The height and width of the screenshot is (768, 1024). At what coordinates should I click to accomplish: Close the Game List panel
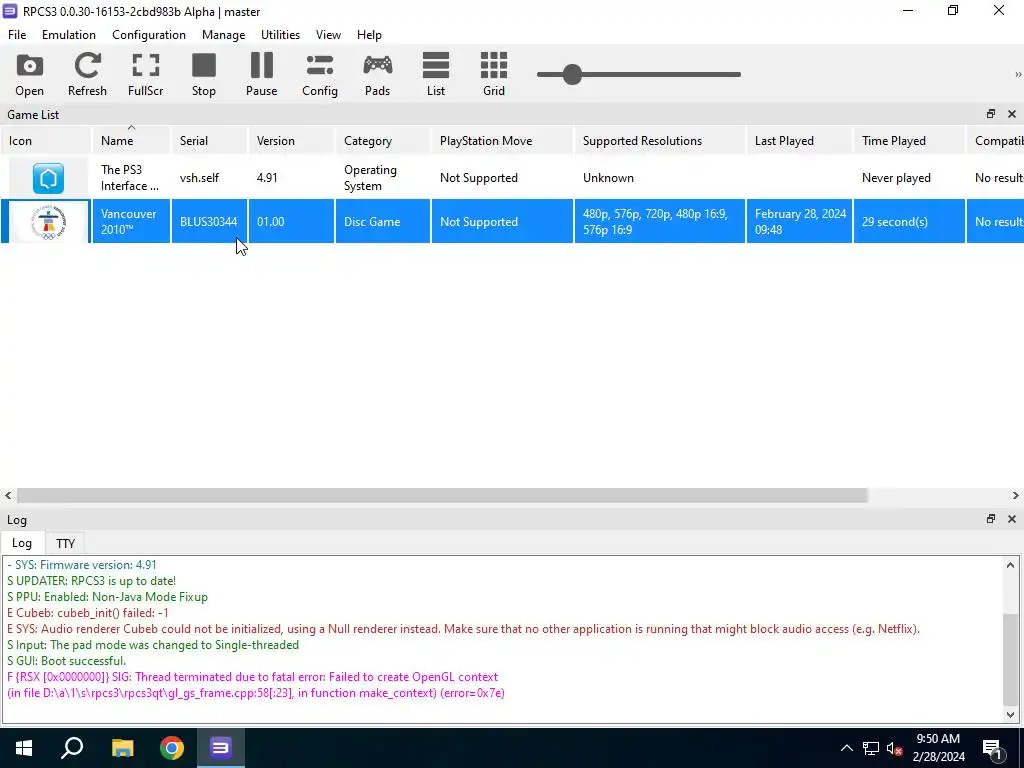click(1012, 114)
